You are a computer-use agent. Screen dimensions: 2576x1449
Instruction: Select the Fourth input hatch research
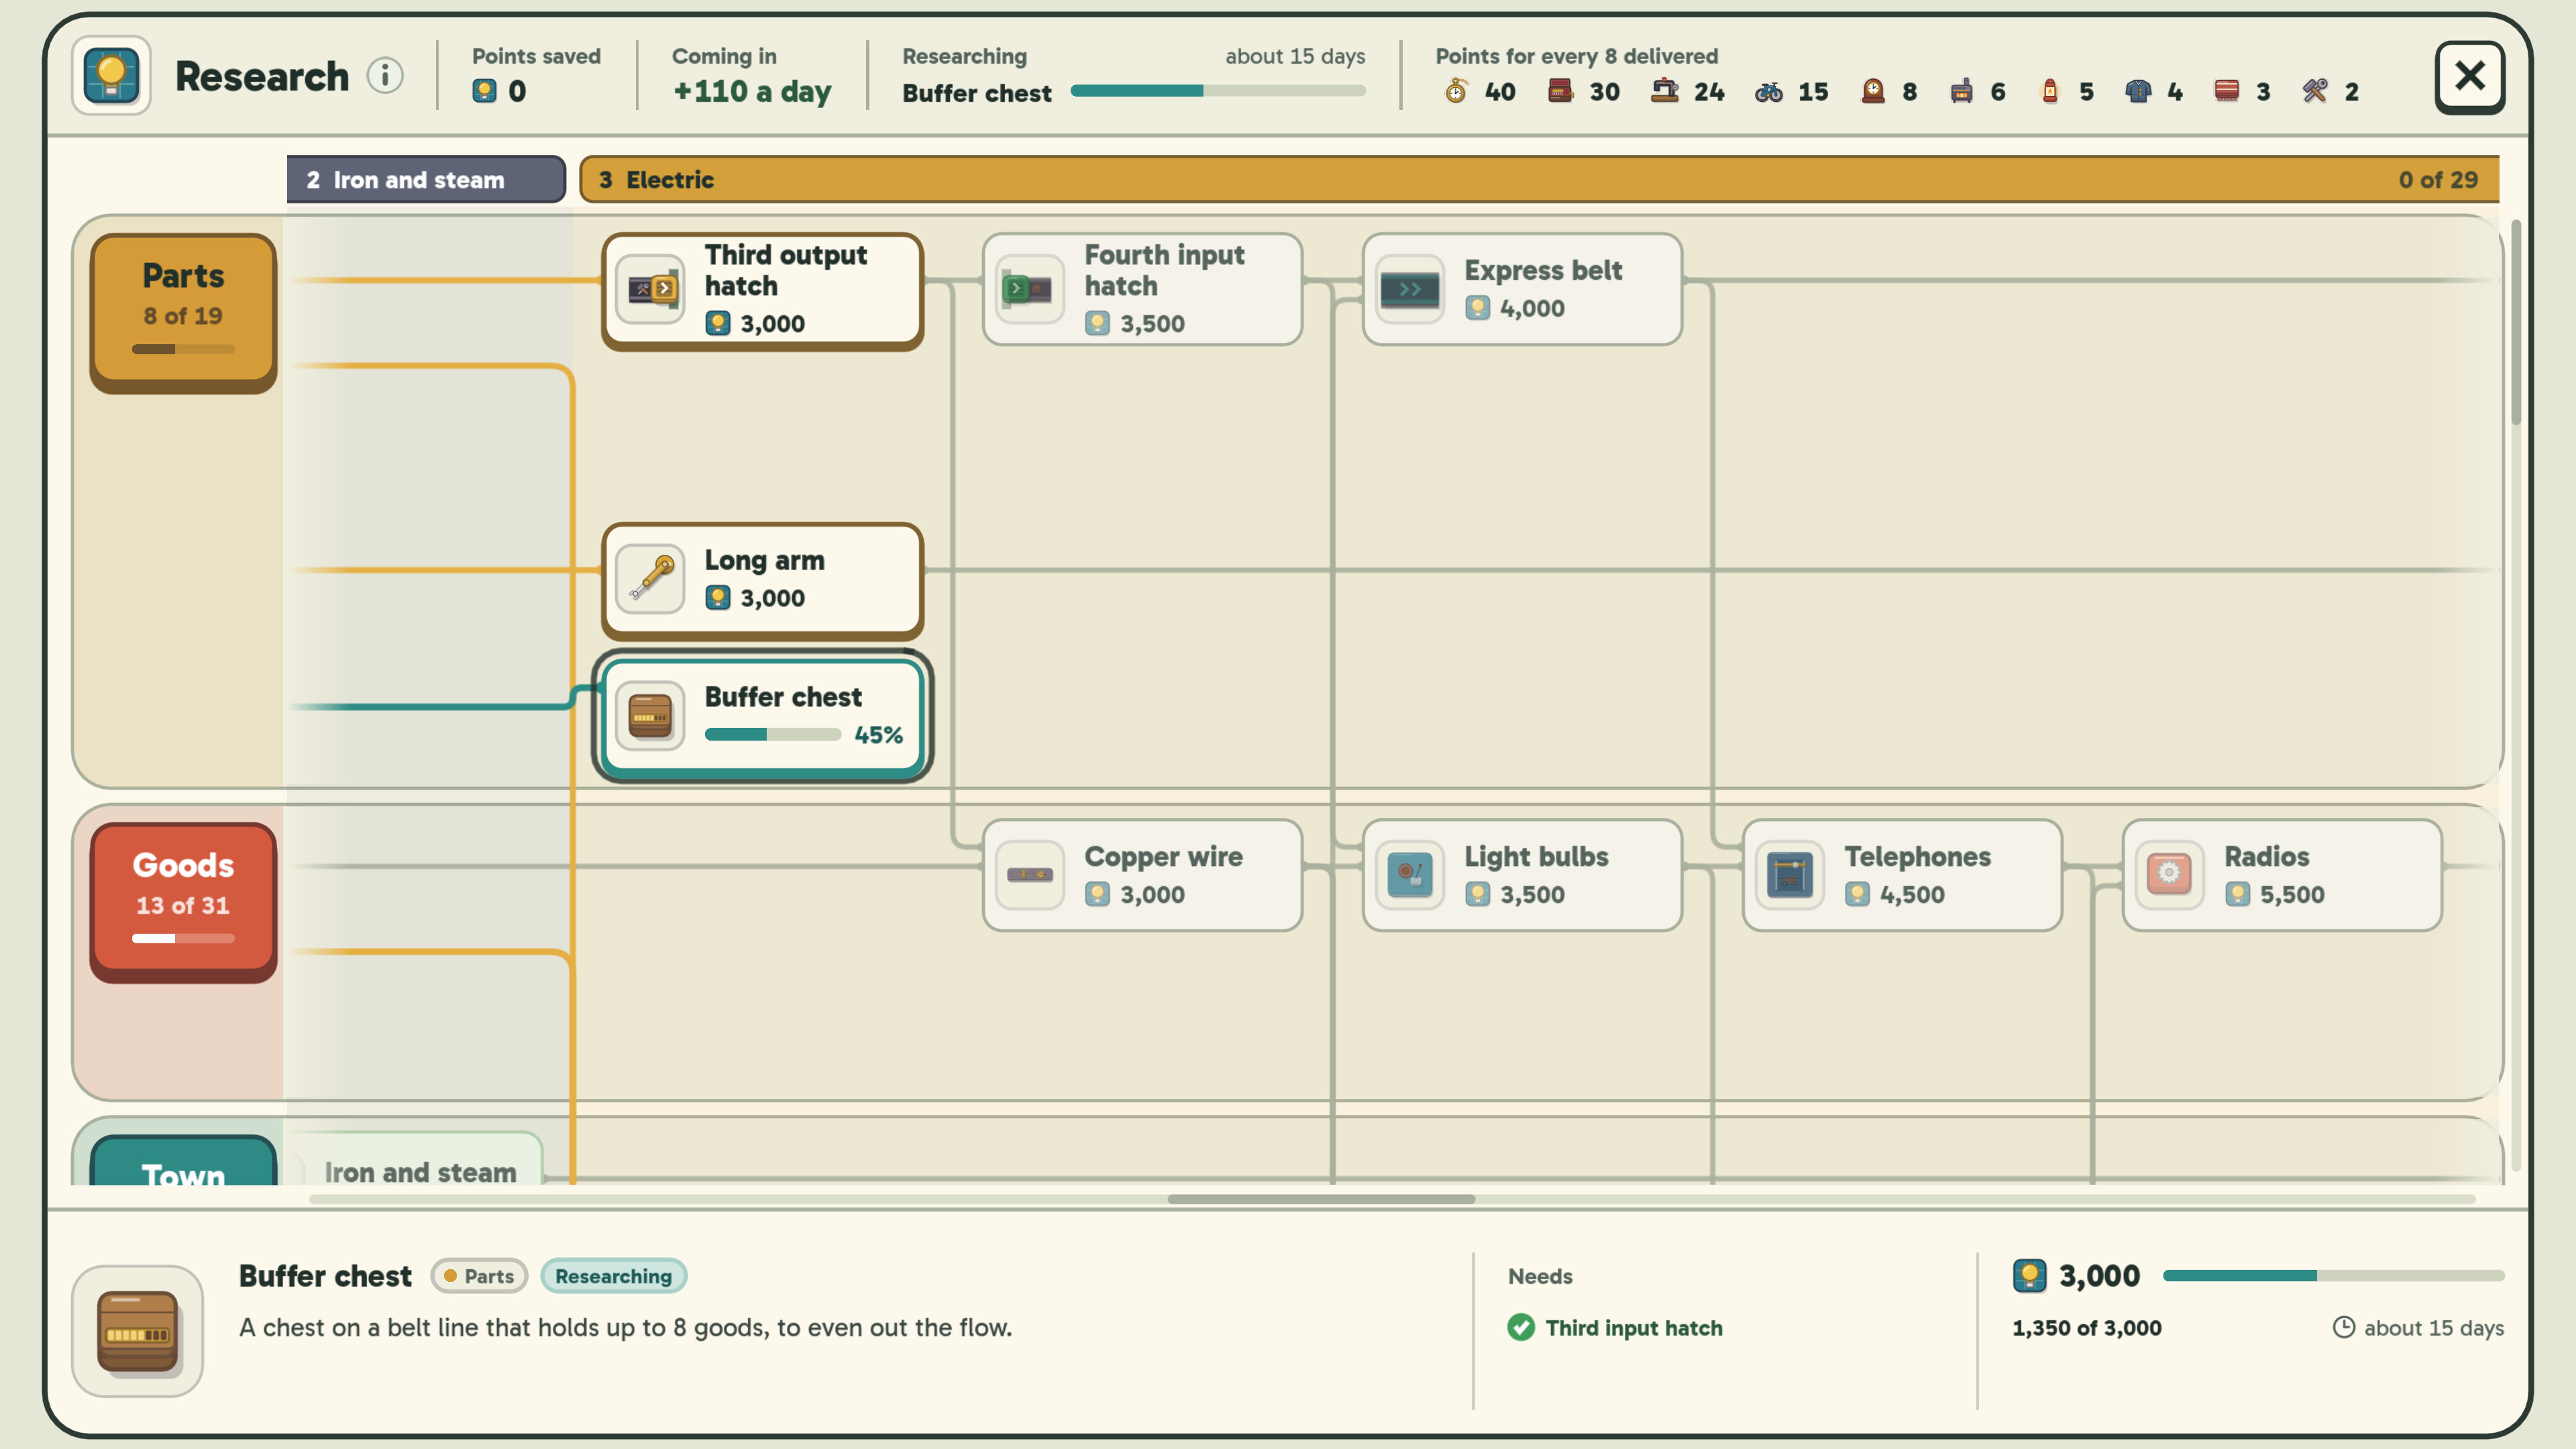point(1142,290)
